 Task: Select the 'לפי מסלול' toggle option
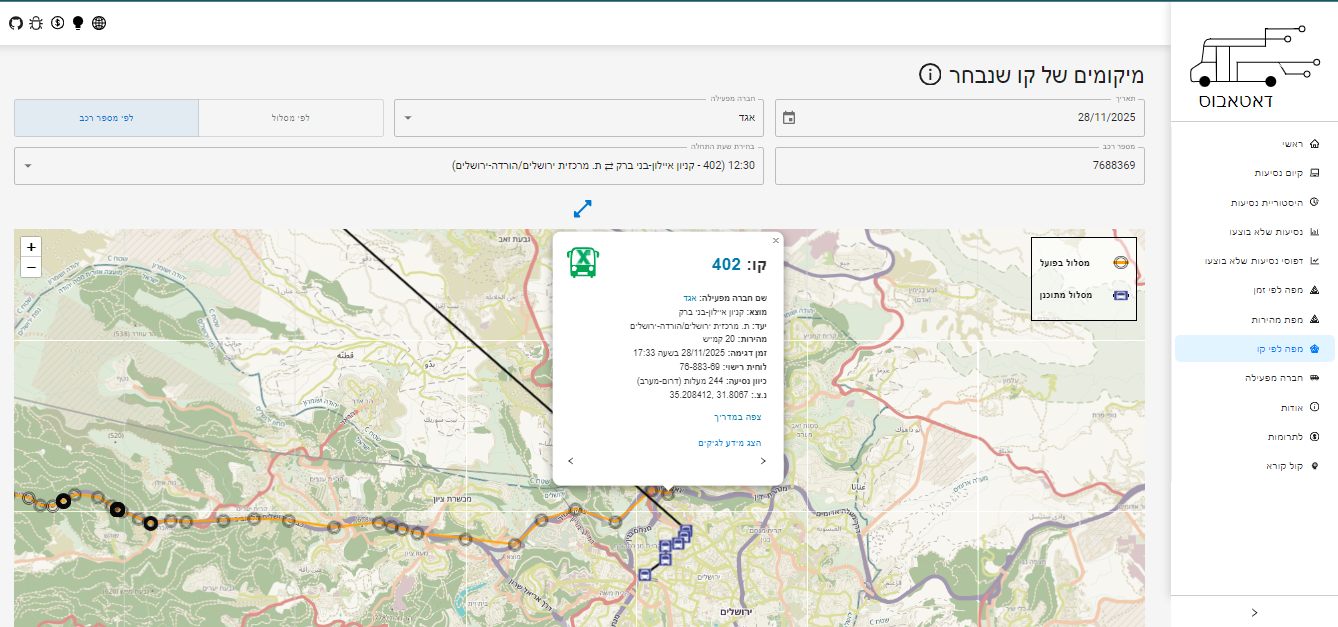pos(291,118)
